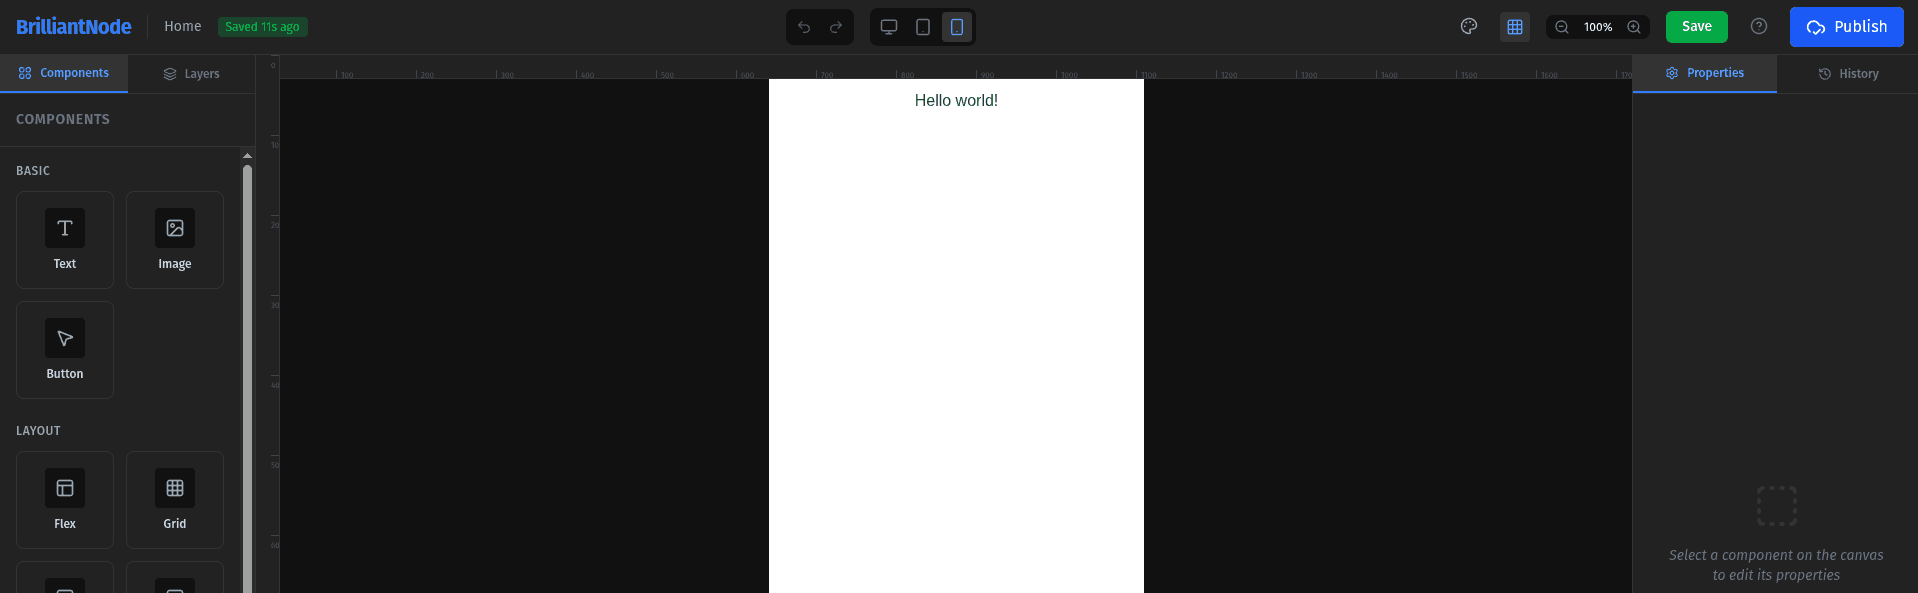
Task: Select the Text component
Action: (65, 240)
